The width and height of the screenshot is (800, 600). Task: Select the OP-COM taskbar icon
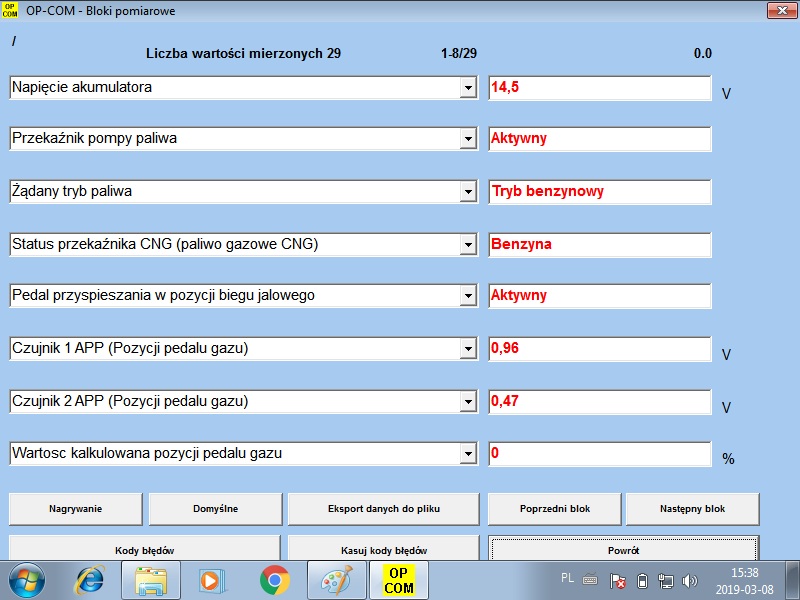pos(399,580)
